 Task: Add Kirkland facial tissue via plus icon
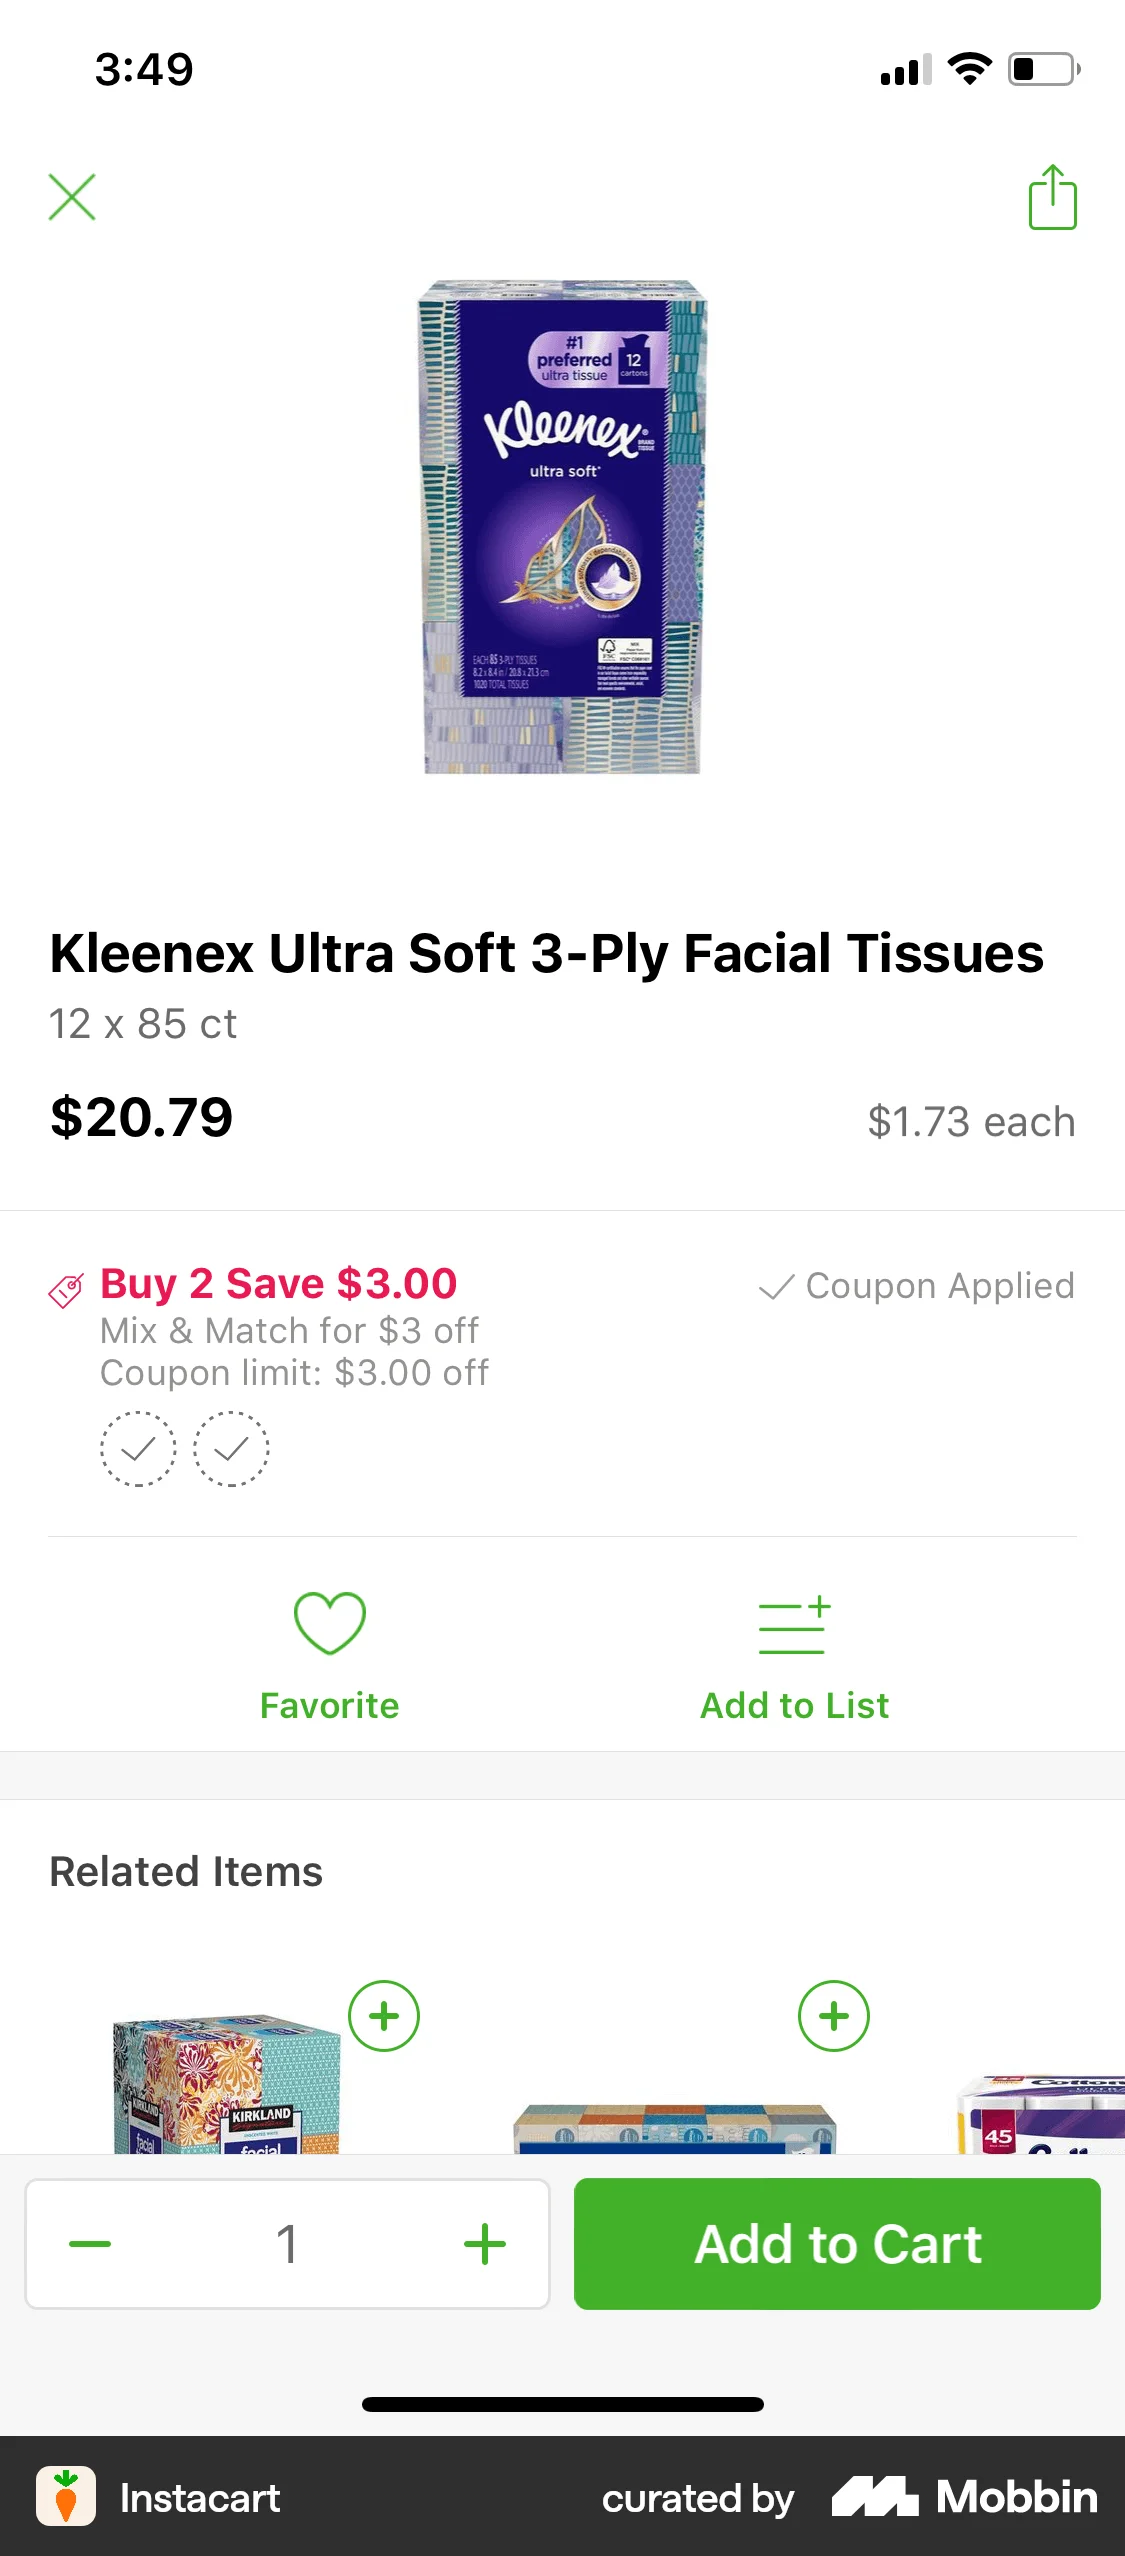coord(384,2015)
